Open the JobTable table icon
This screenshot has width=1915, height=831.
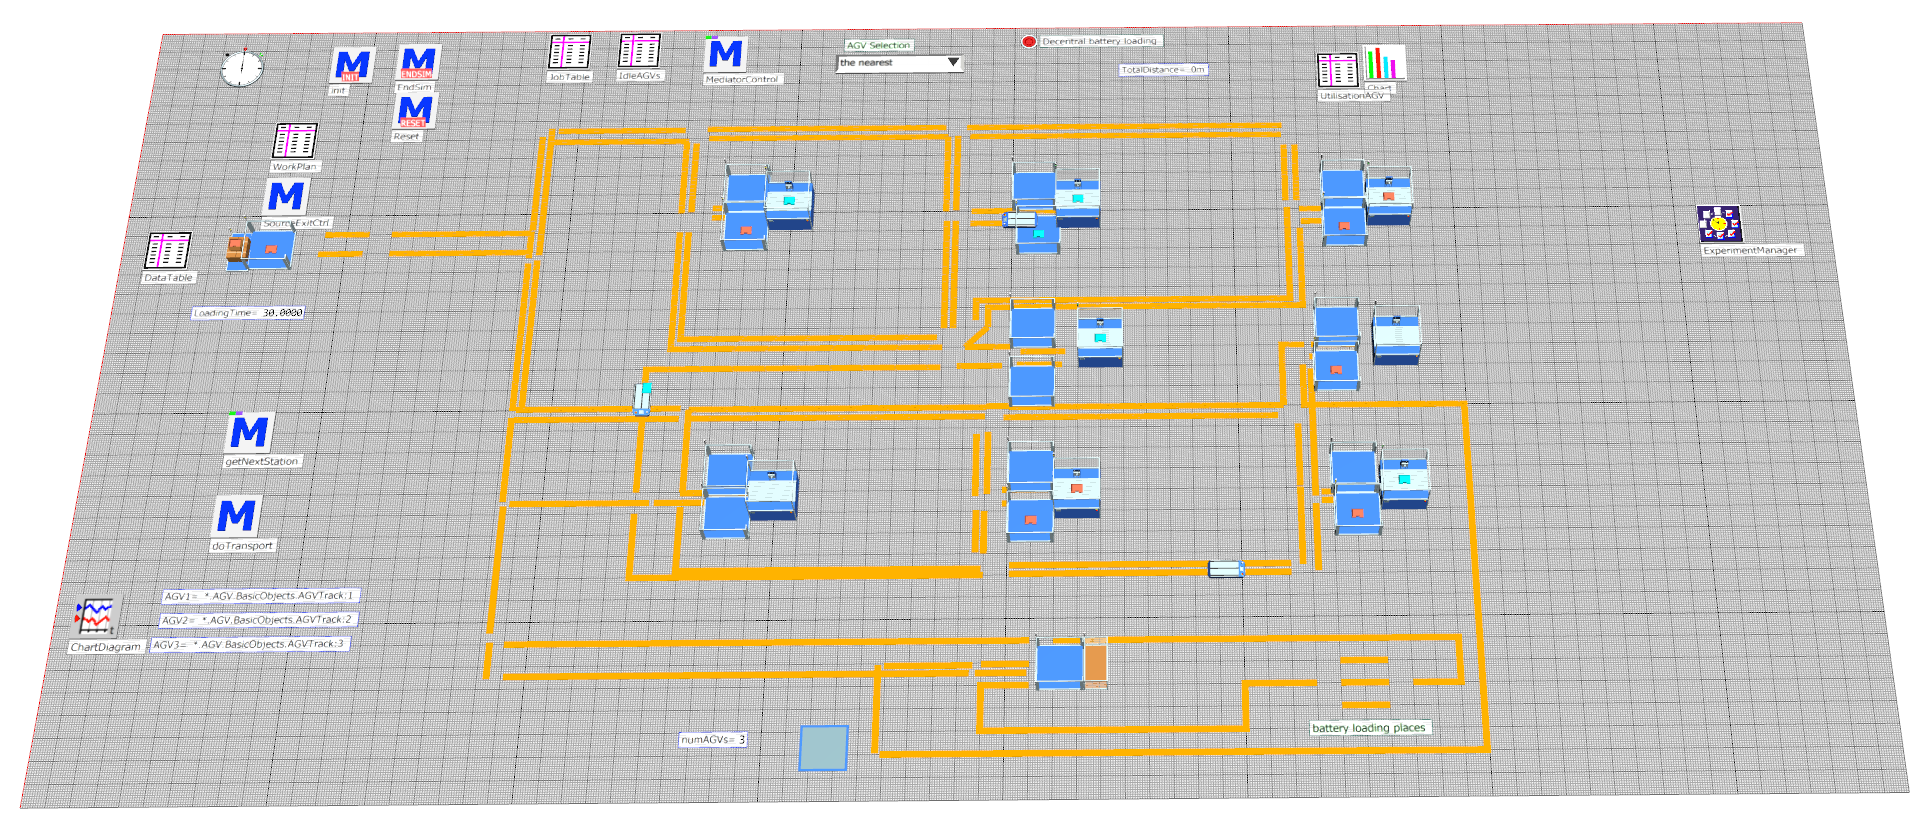570,52
